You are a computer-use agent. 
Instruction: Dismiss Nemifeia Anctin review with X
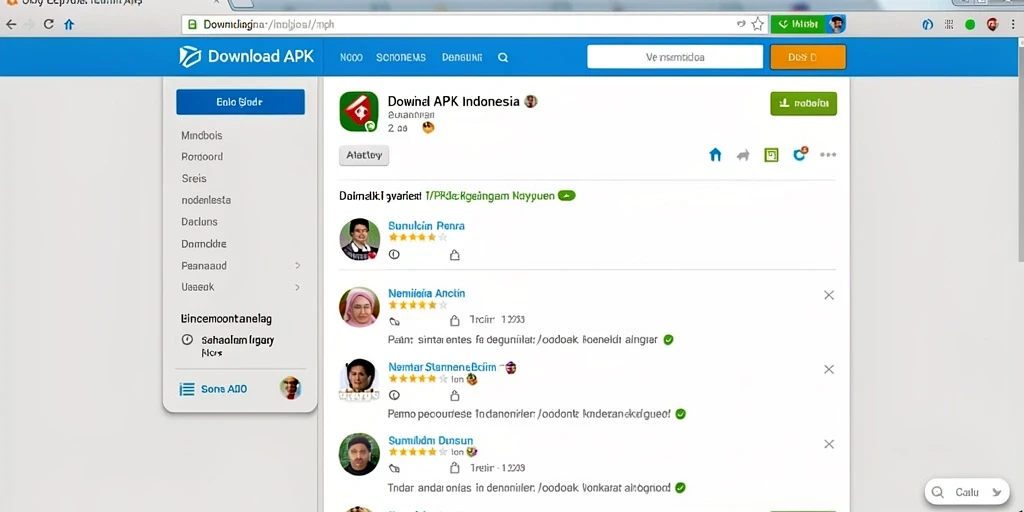click(x=829, y=295)
